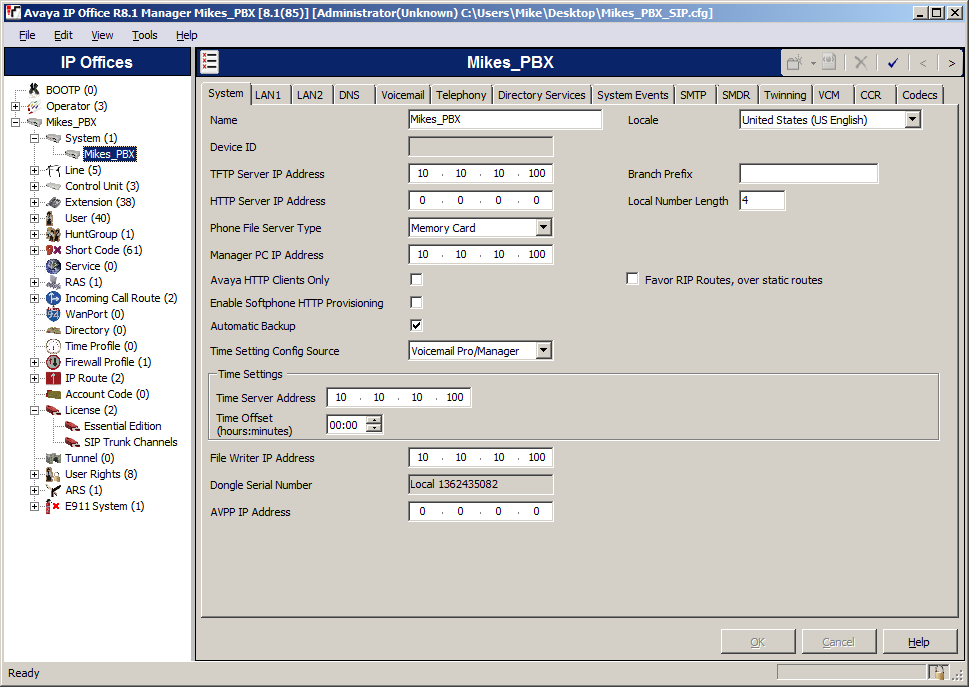This screenshot has width=969, height=687.
Task: Select the Essential Edition license item
Action: point(122,426)
